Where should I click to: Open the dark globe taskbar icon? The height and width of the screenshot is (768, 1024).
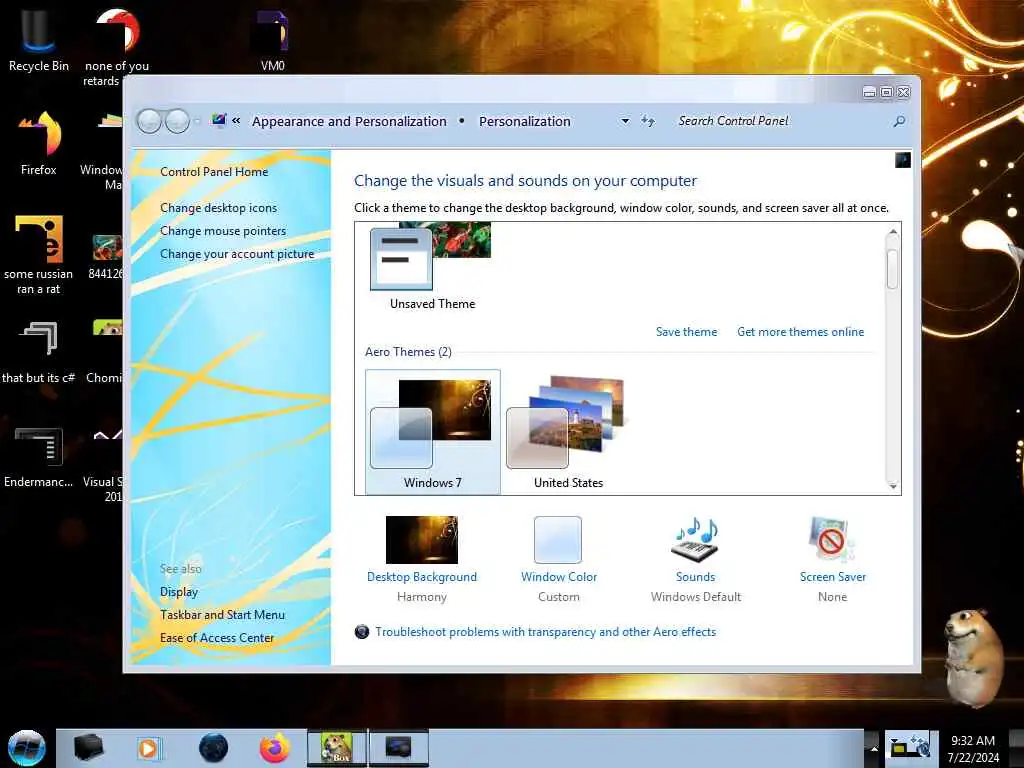coord(213,748)
